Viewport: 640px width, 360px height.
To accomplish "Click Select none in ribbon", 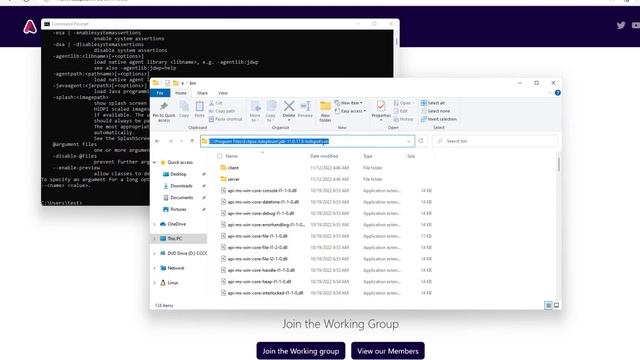I will point(435,111).
